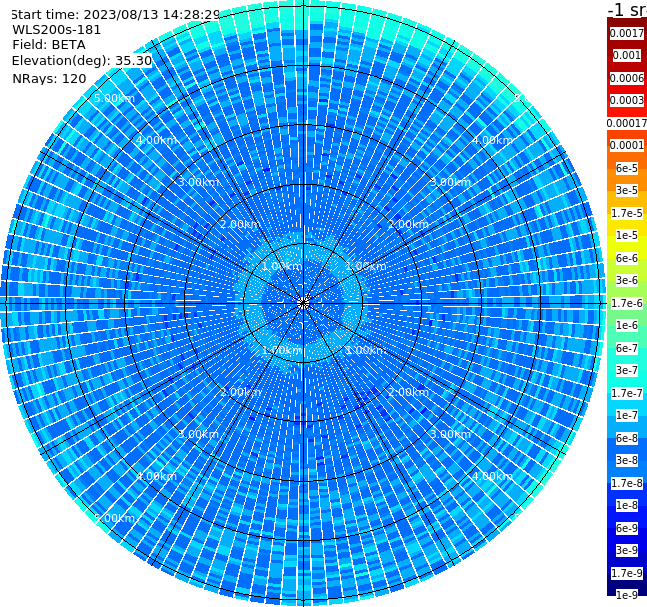Click the lower-left 4.00km range label
Viewport: 647px width, 607px height.
156,476
